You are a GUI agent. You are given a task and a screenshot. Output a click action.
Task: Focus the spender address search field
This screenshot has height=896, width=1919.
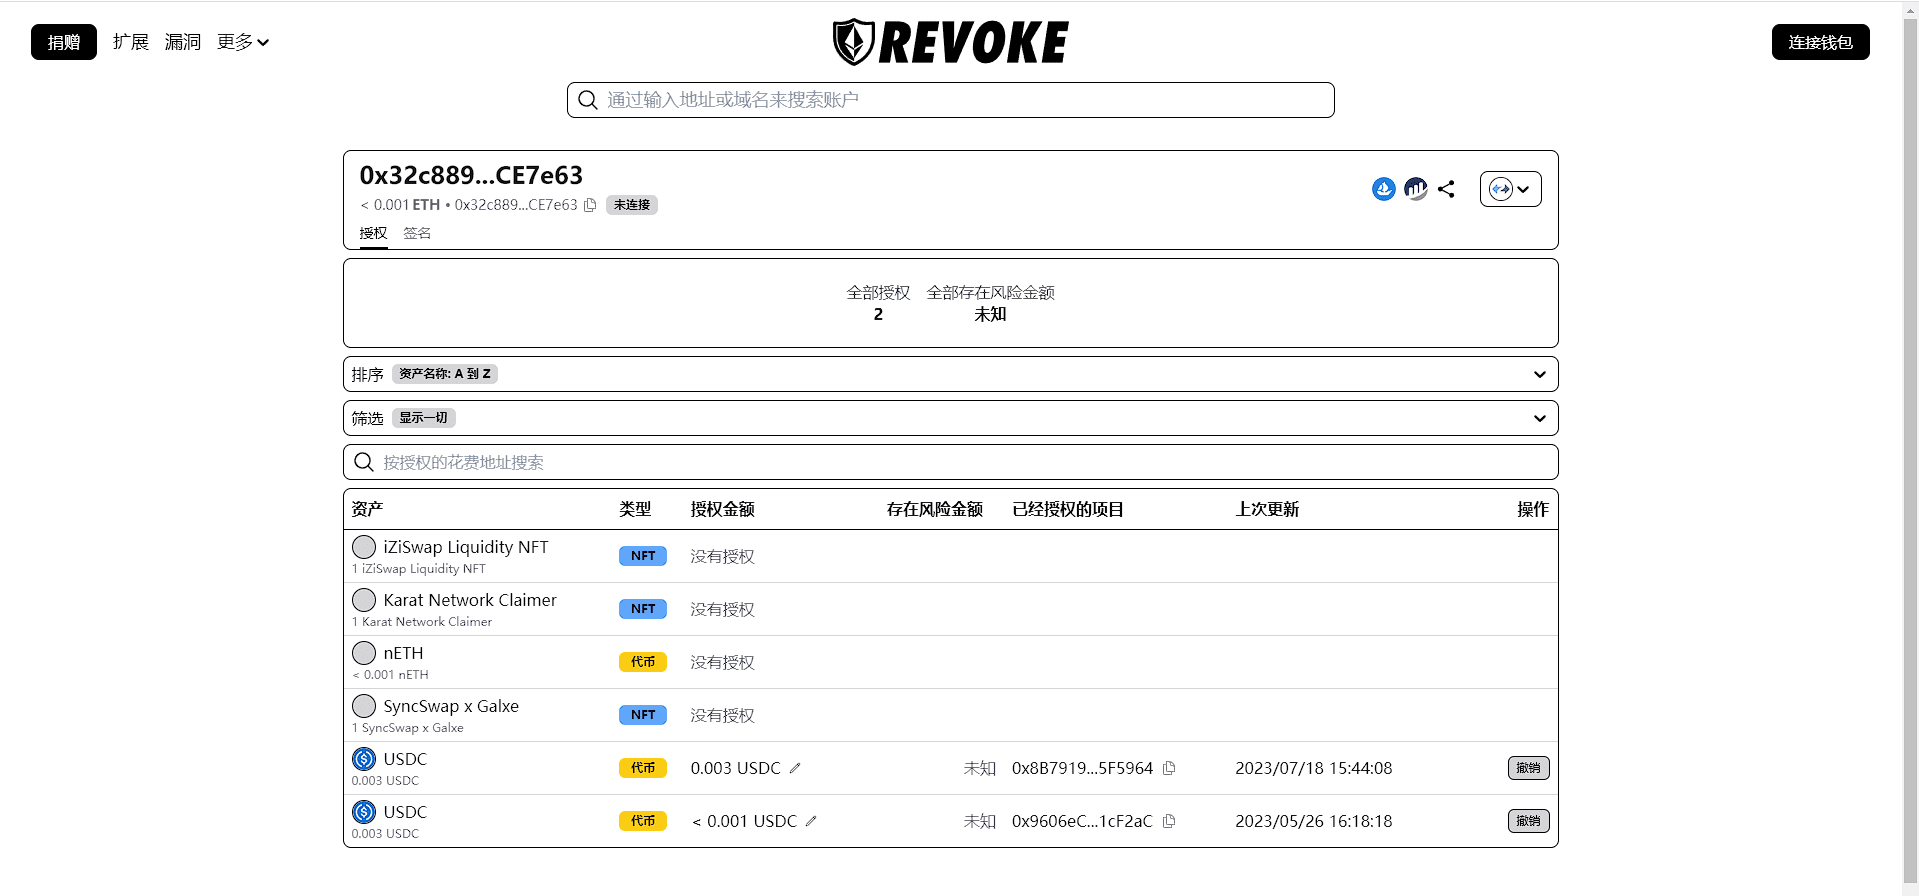[x=950, y=462]
